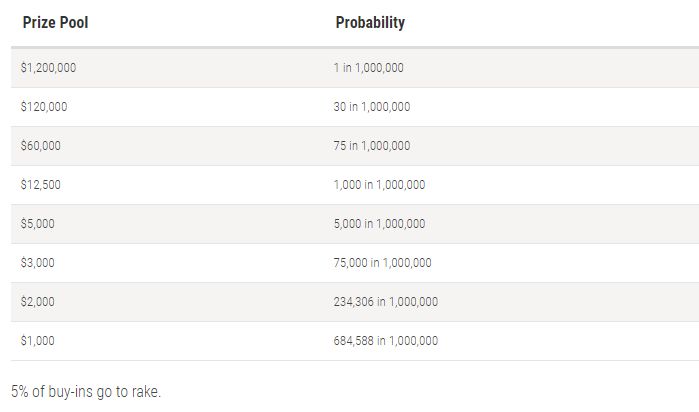
Task: Select the $12,500 prize pool cell
Action: (41, 185)
